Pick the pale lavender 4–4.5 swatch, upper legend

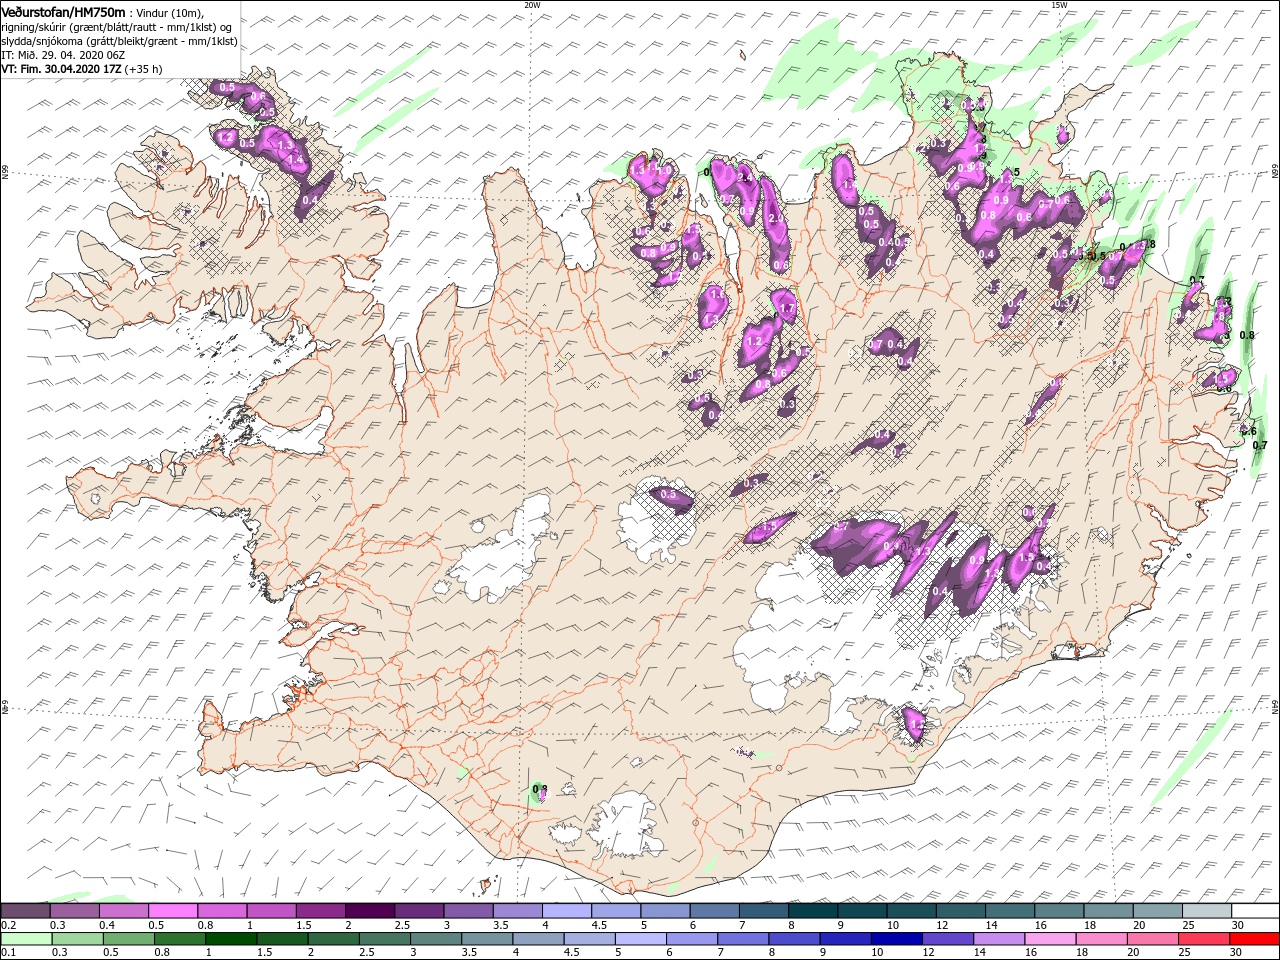566,910
